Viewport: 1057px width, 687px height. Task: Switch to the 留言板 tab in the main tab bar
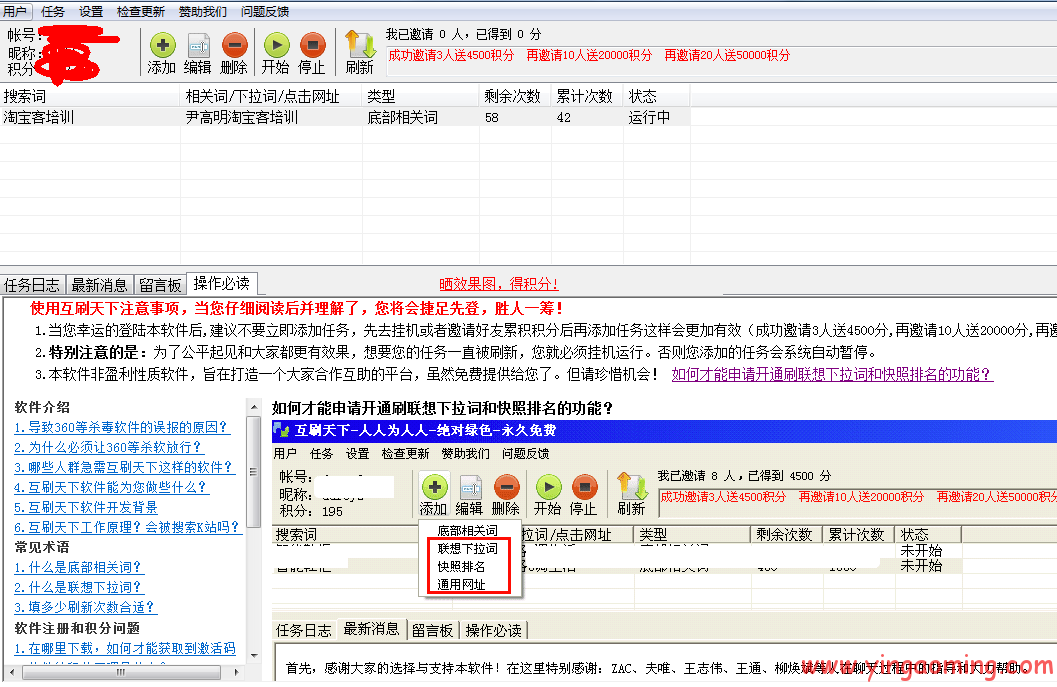[160, 285]
